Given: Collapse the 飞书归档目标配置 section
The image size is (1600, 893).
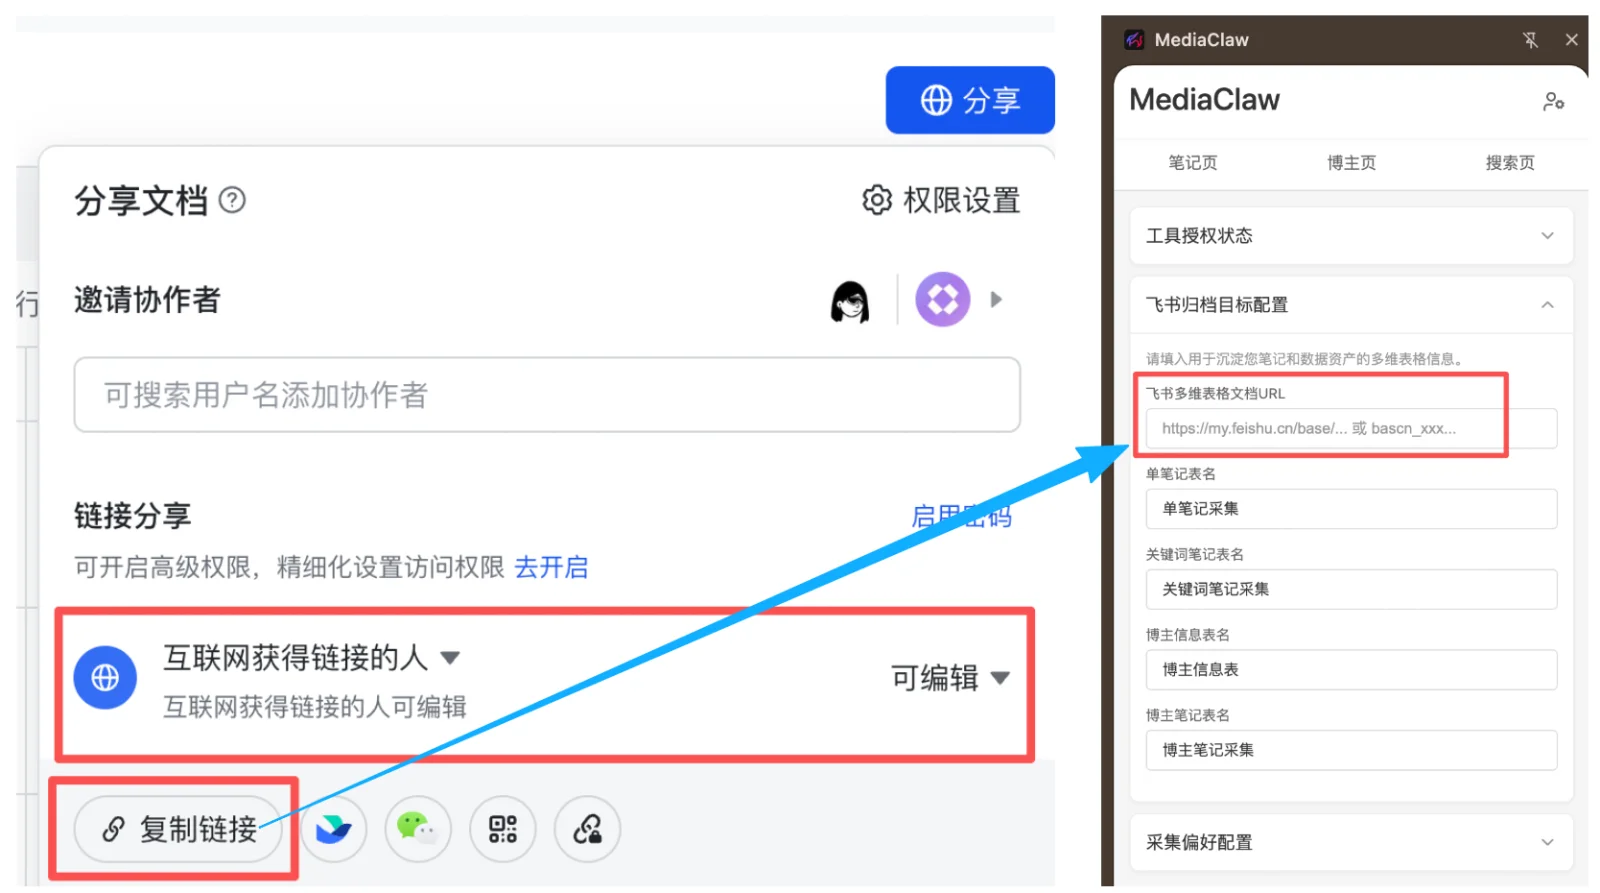Looking at the screenshot, I should [x=1351, y=305].
